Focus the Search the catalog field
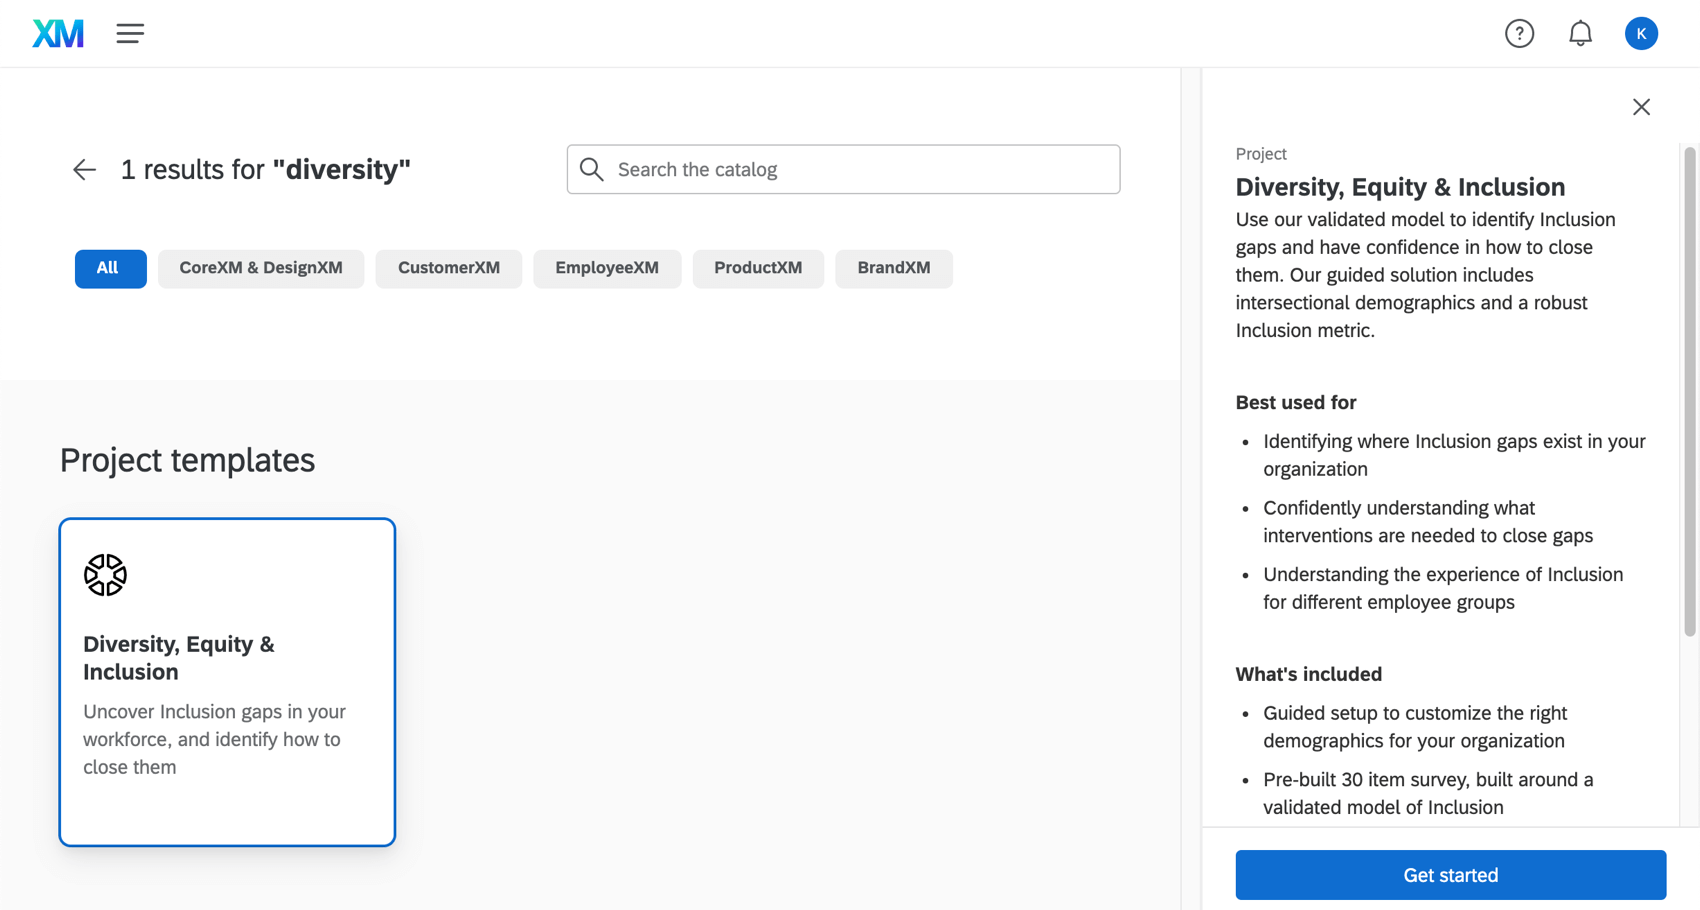The image size is (1700, 910). click(860, 170)
